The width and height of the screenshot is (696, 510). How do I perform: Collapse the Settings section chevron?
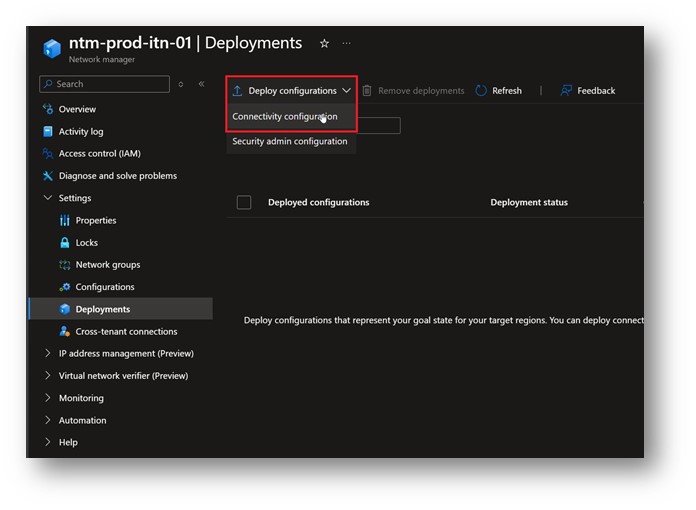pyautogui.click(x=47, y=198)
